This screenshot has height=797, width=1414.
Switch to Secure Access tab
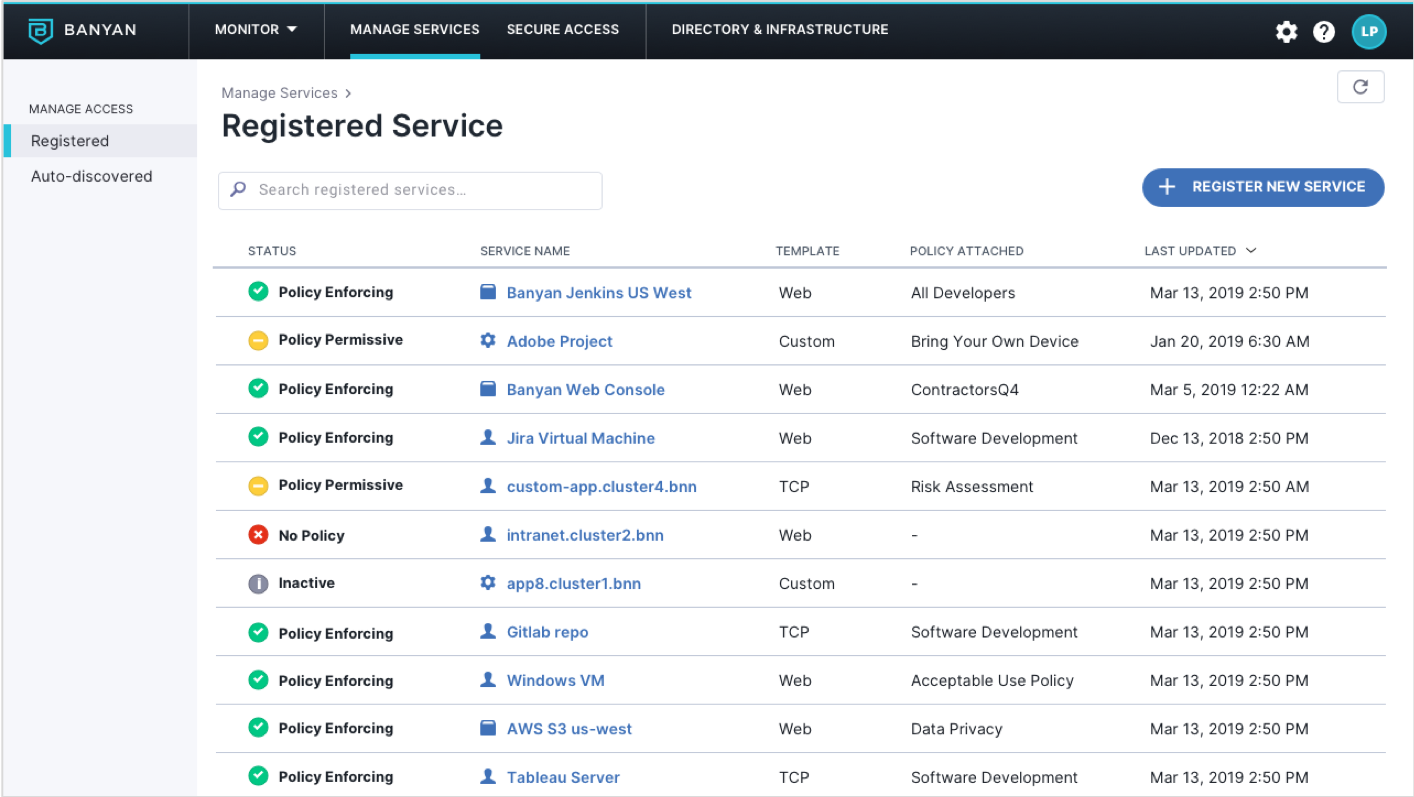point(563,30)
